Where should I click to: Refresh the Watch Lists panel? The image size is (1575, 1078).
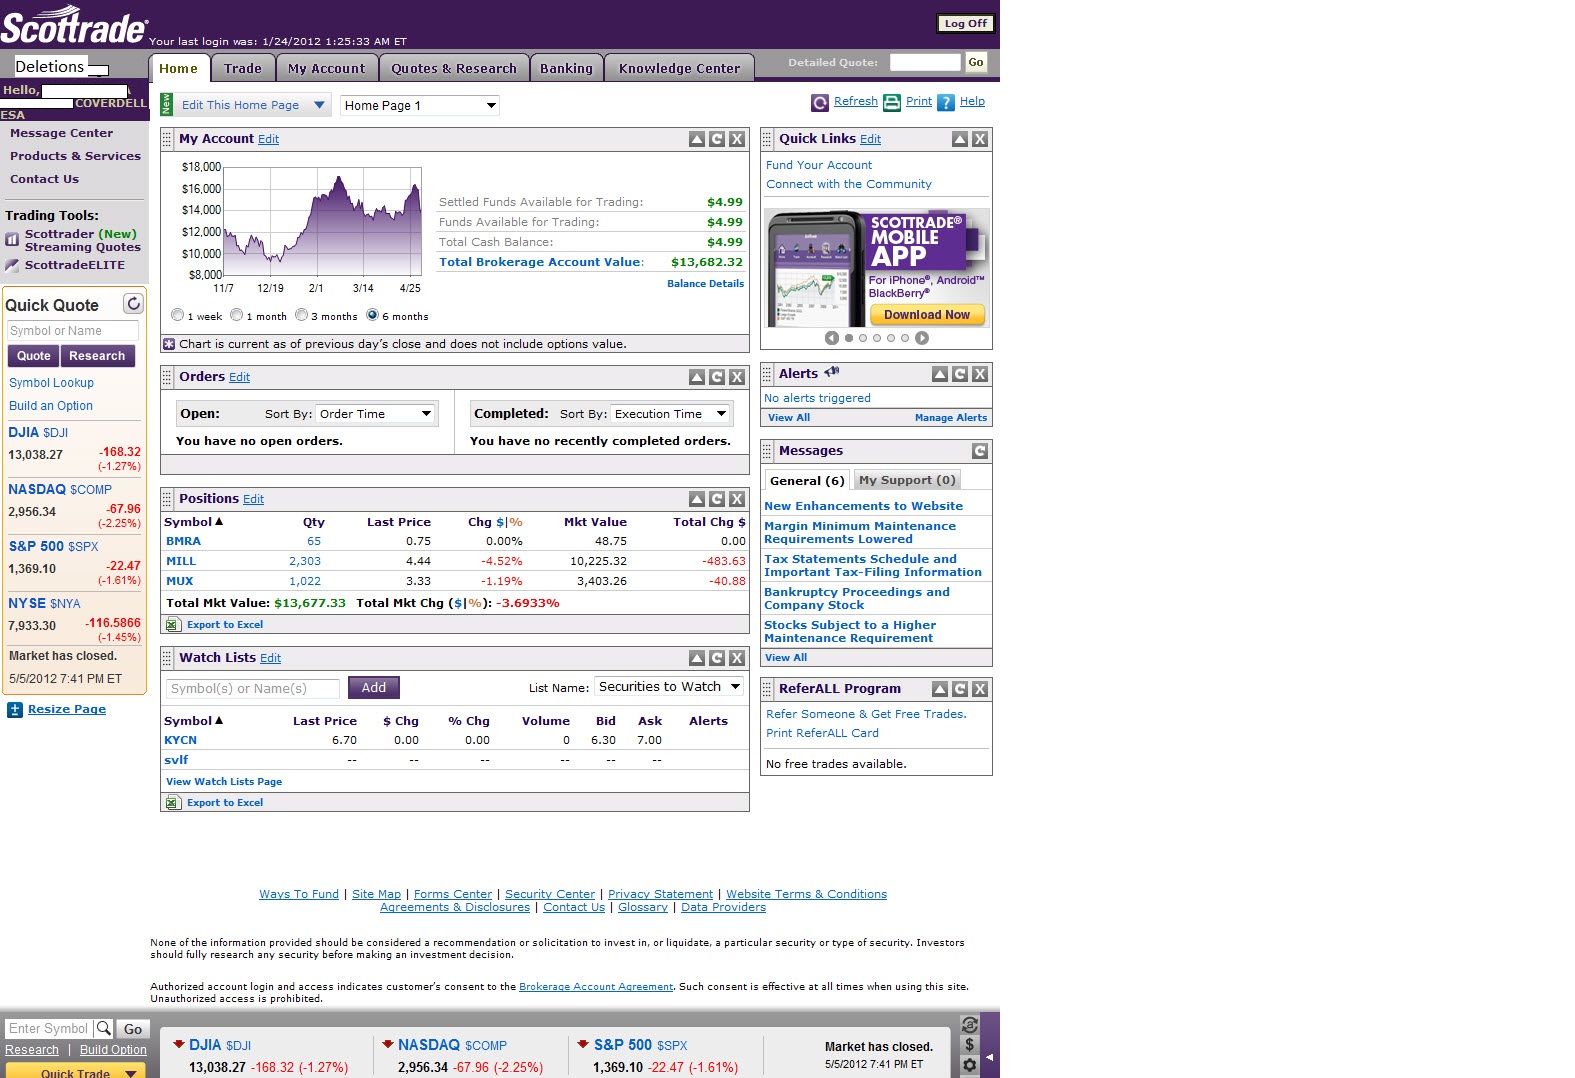[x=717, y=658]
